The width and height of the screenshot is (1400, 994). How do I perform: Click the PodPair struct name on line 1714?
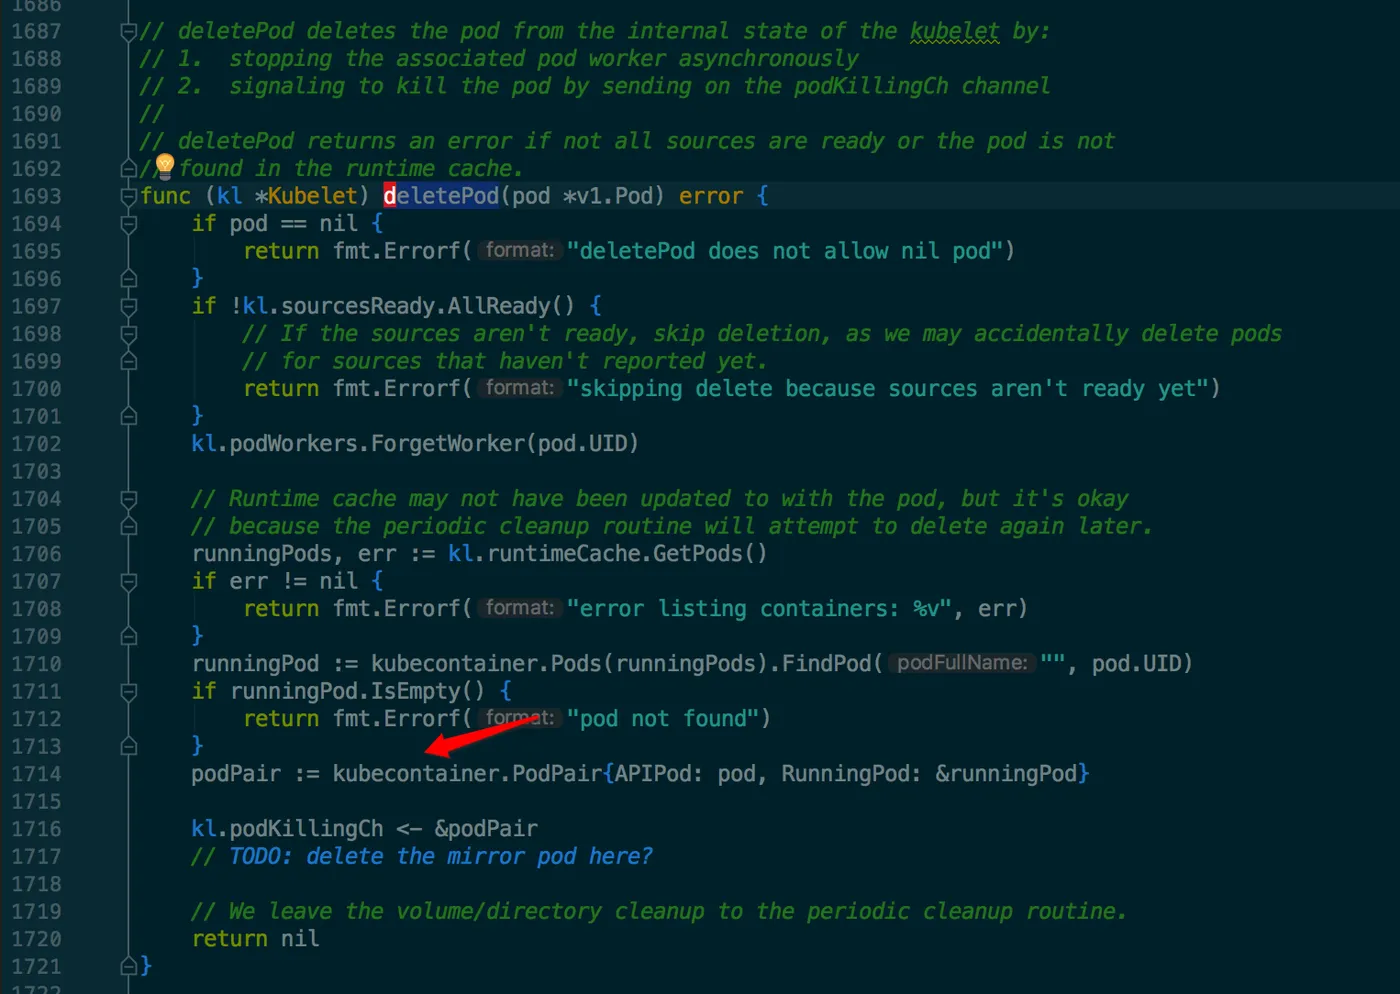[557, 773]
